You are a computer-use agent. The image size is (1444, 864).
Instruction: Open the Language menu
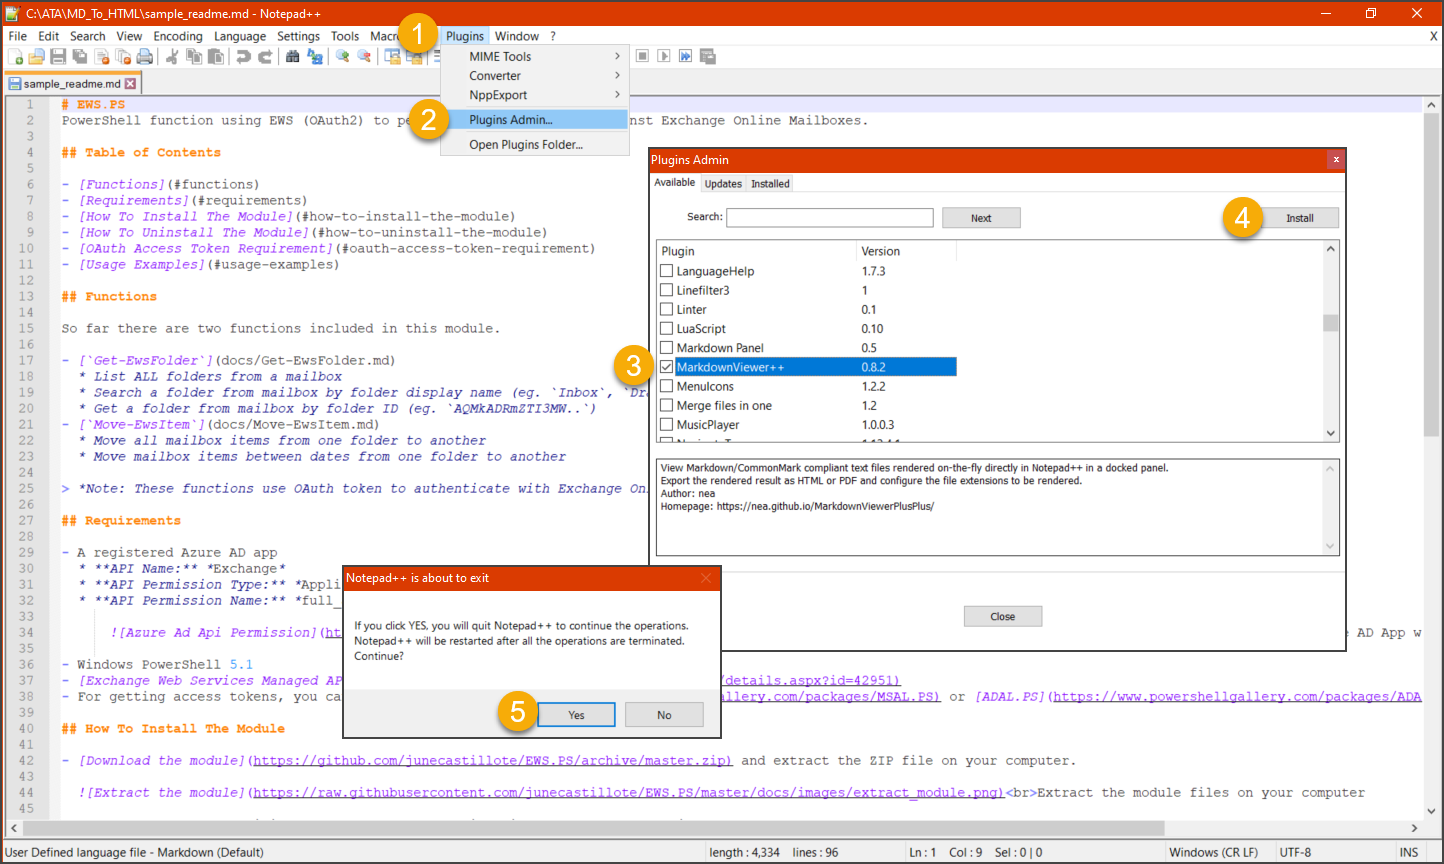[240, 36]
